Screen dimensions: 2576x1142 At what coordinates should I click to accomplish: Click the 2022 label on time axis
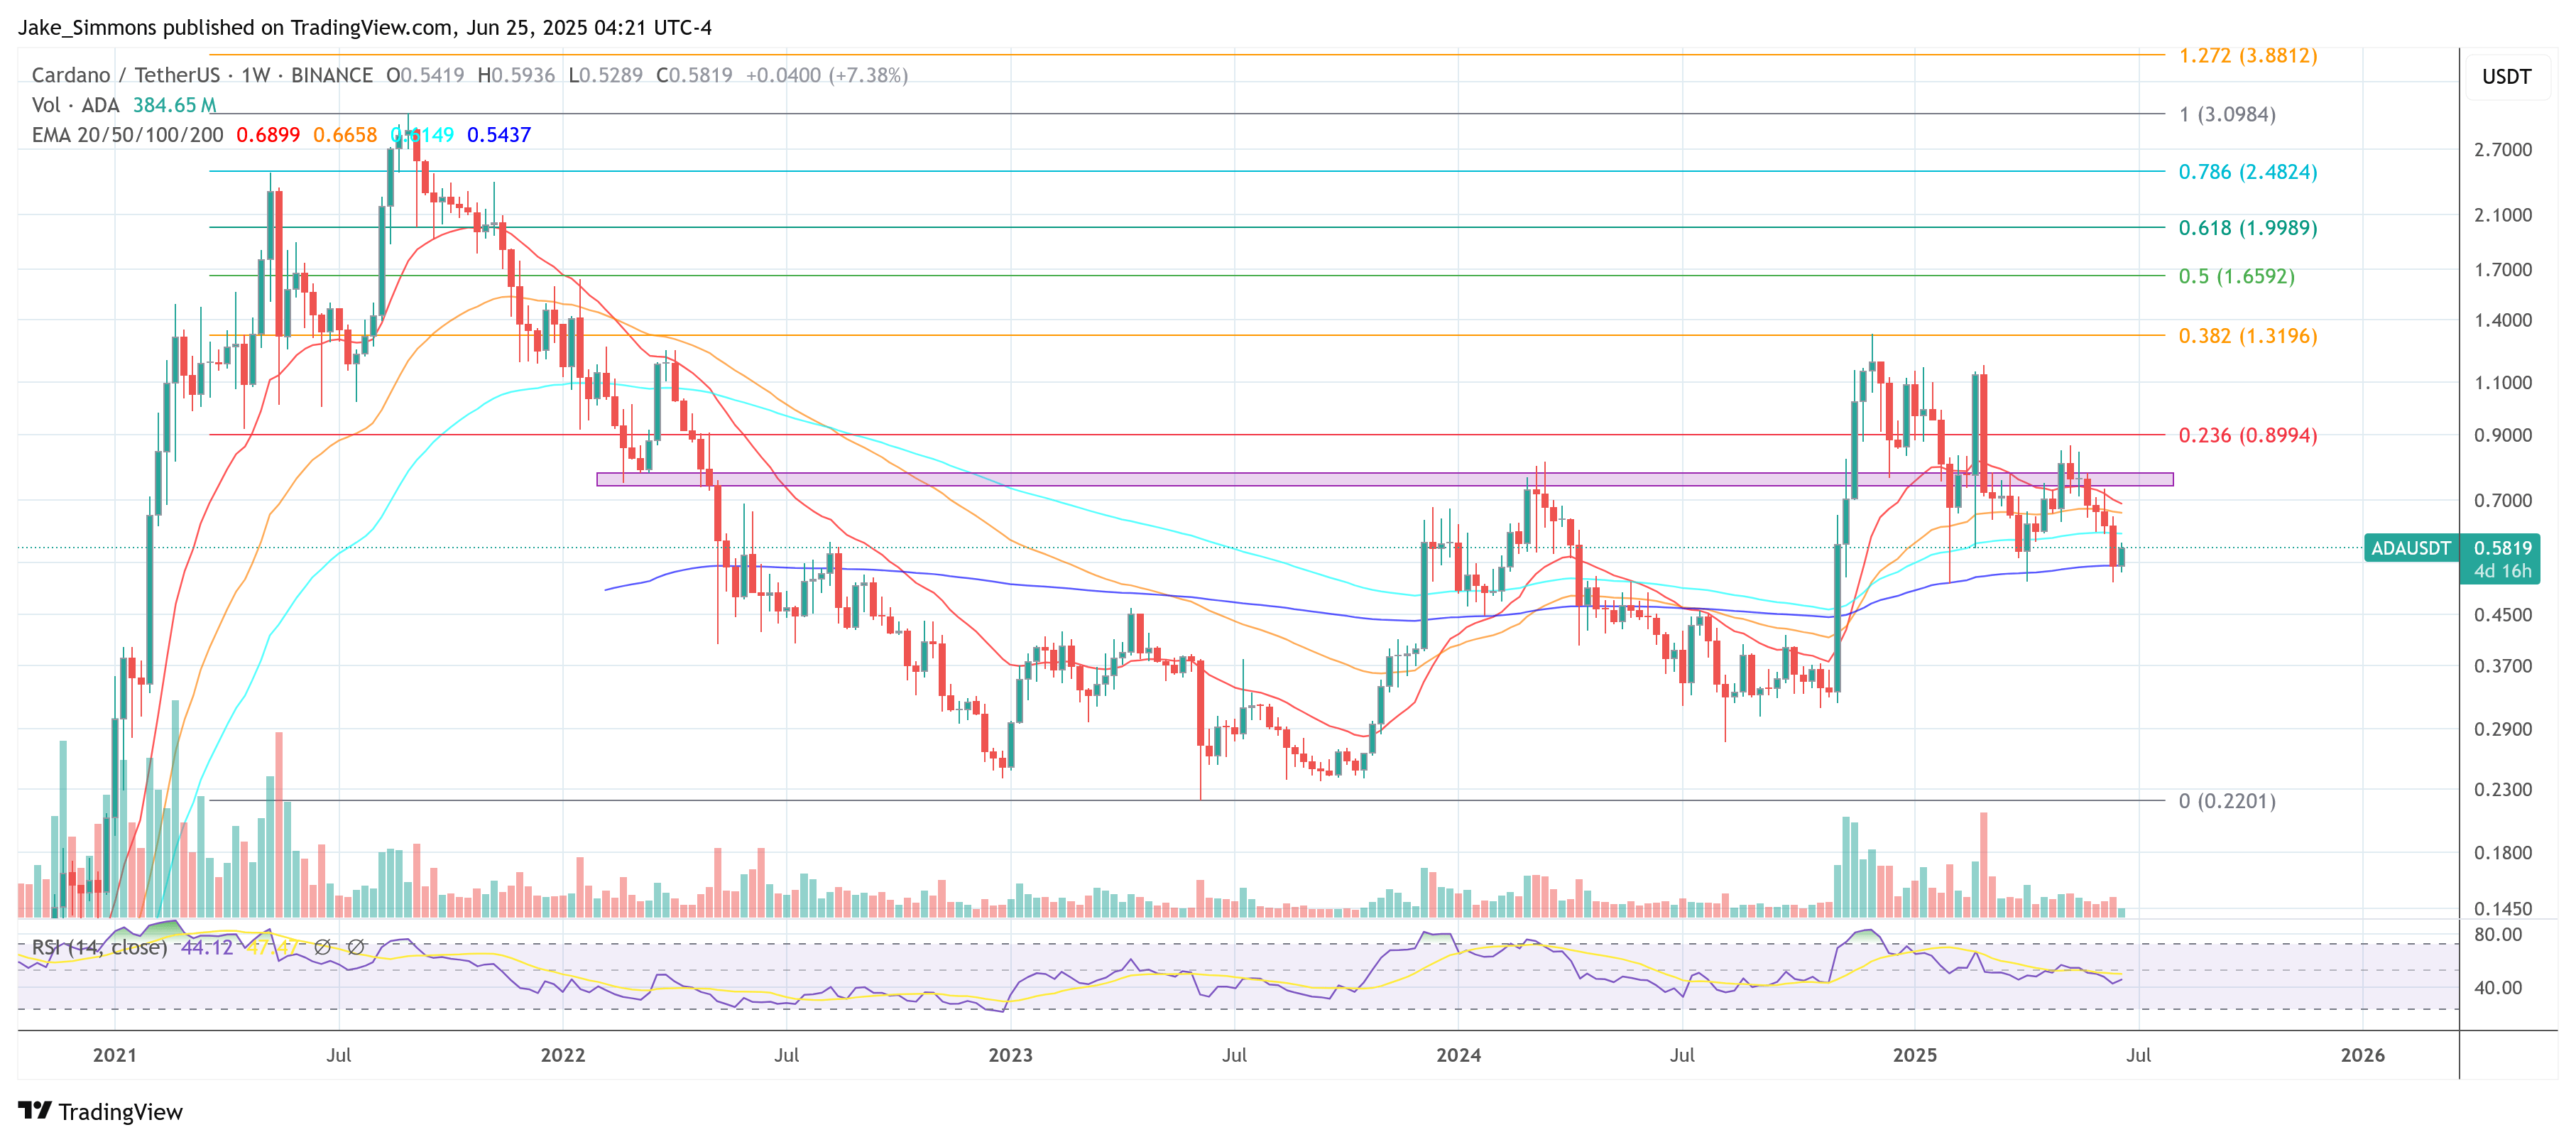point(562,1054)
